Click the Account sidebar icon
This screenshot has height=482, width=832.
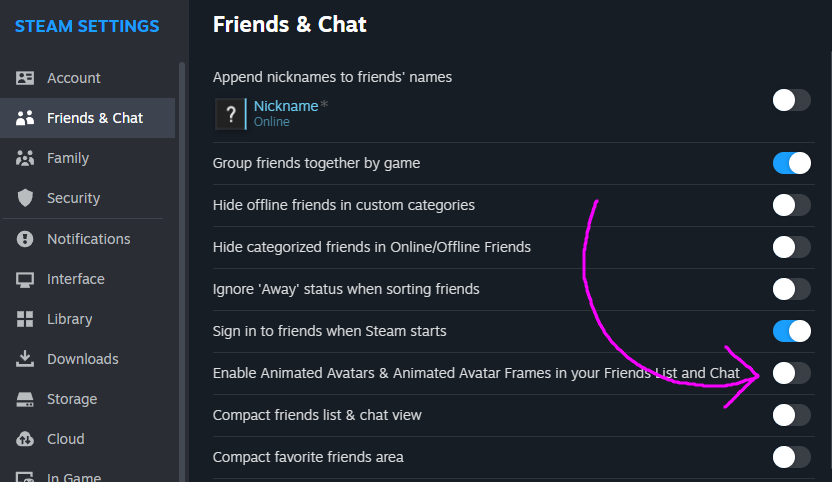[x=26, y=78]
